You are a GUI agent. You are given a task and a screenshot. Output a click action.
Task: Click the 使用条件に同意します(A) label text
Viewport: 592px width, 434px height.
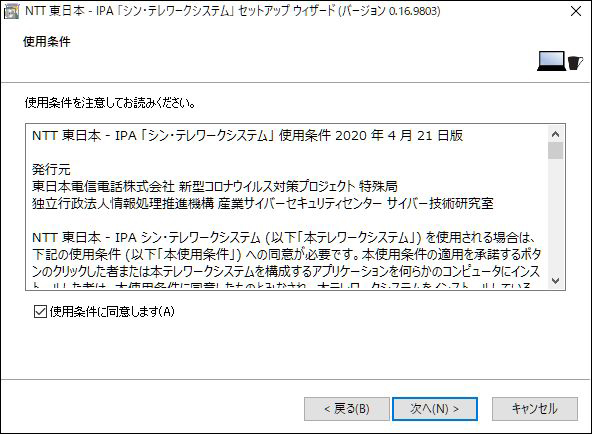(x=112, y=312)
